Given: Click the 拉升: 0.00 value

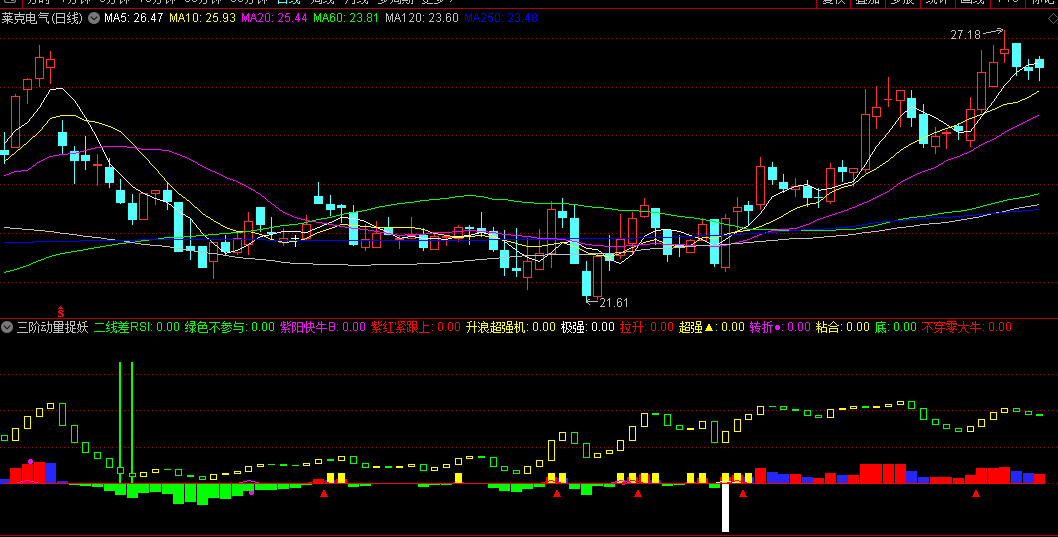Looking at the screenshot, I should click(x=646, y=327).
